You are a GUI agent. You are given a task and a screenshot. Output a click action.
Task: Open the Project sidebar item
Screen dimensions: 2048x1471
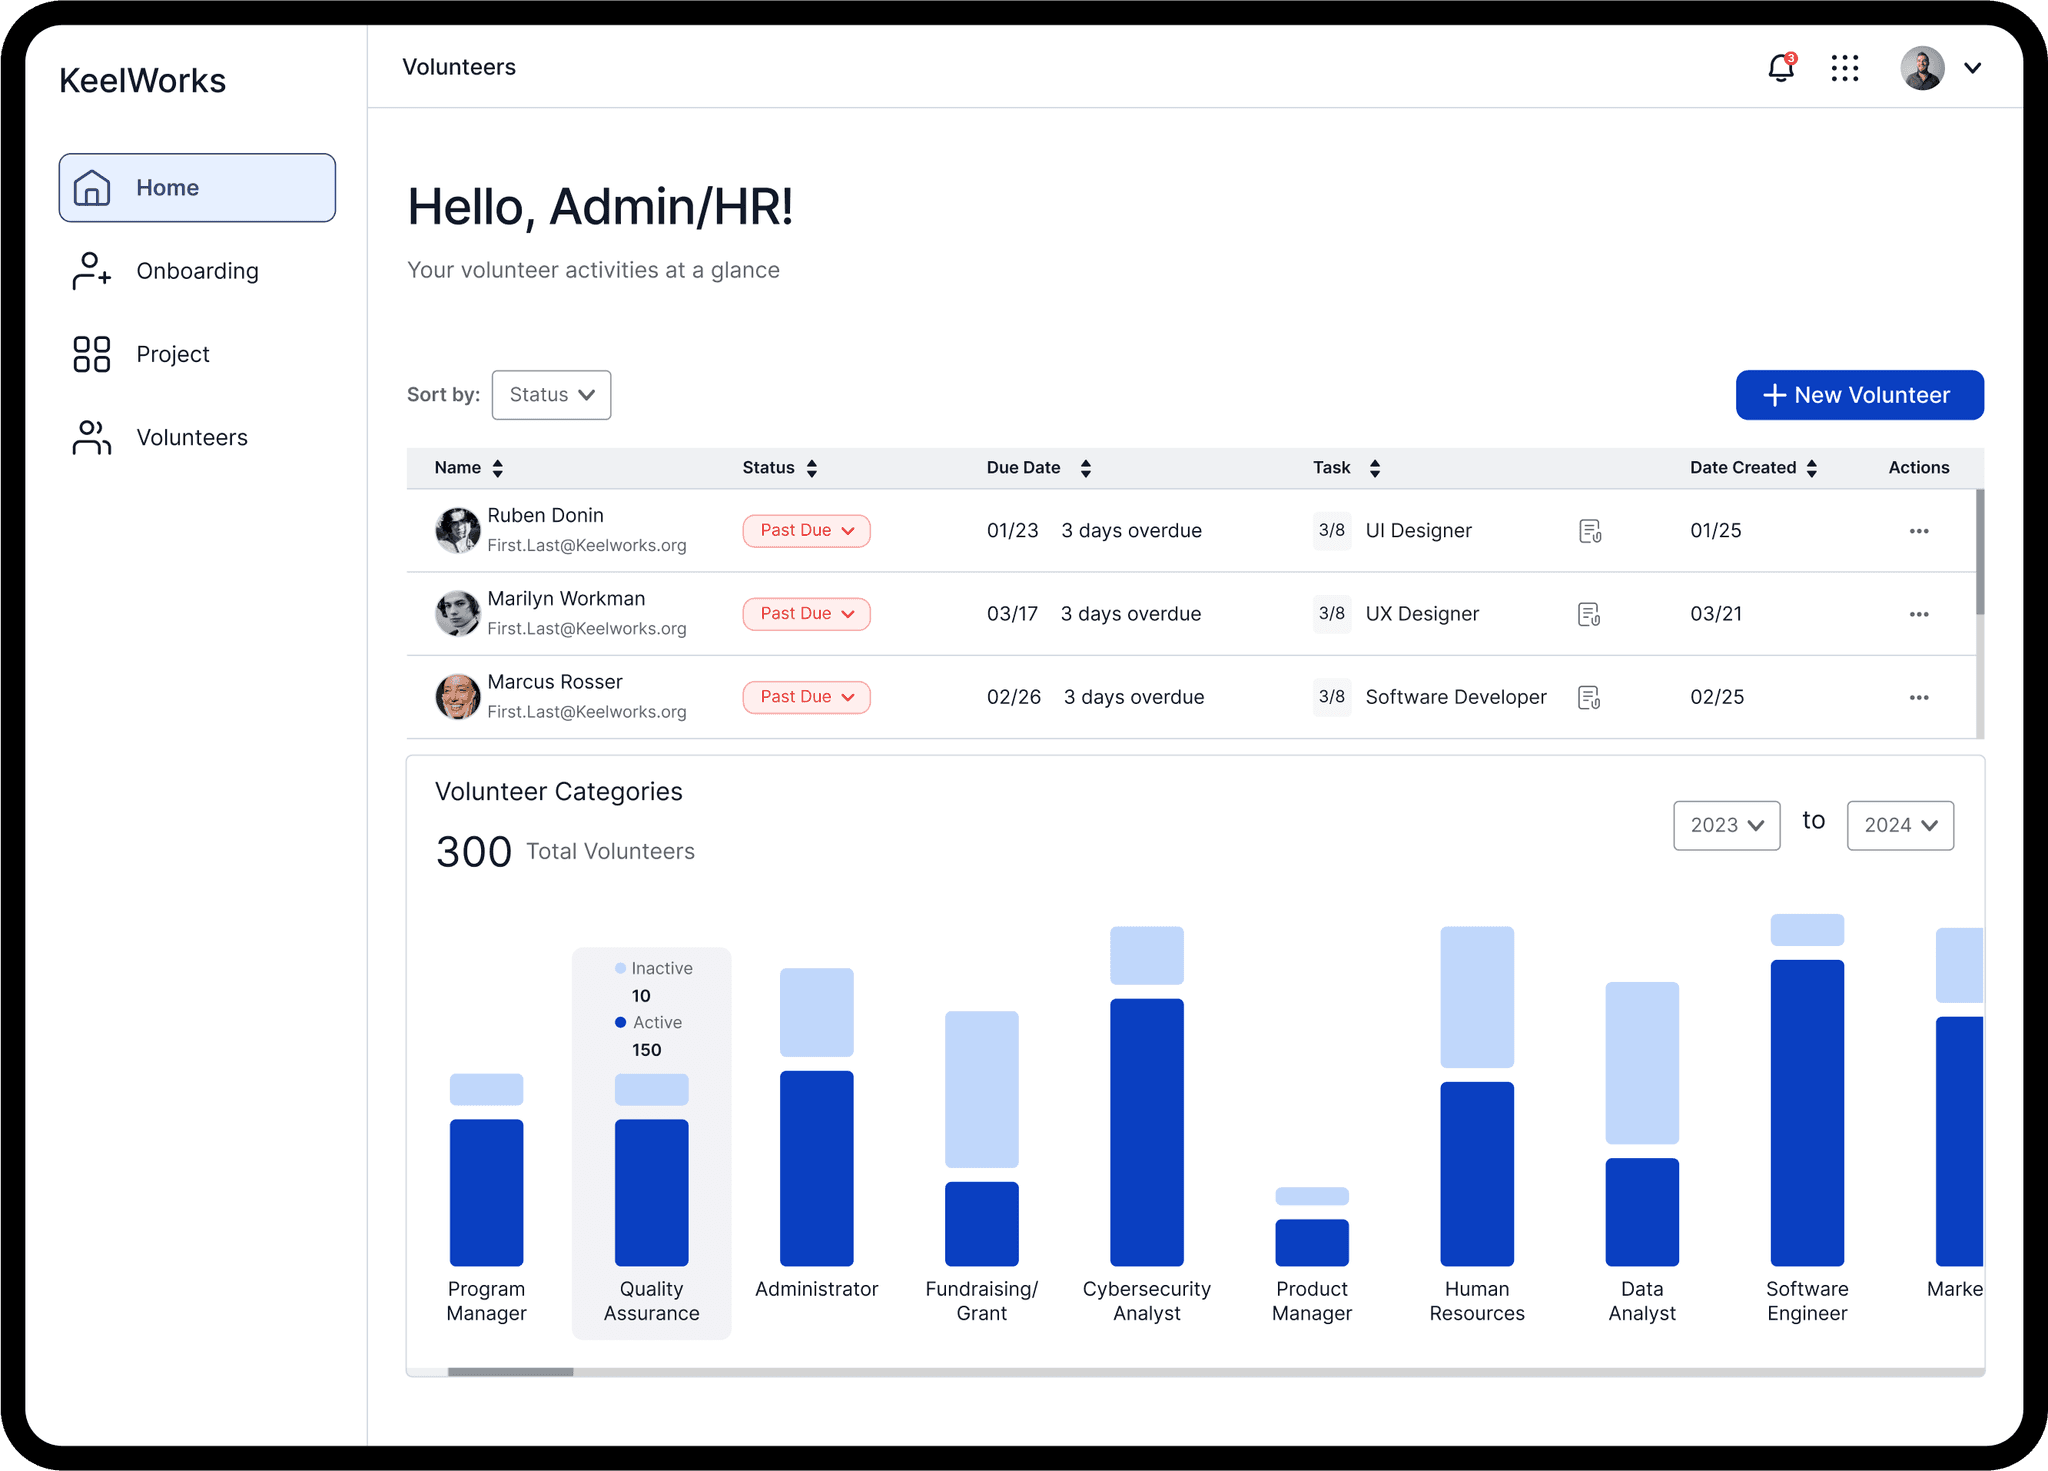point(172,354)
